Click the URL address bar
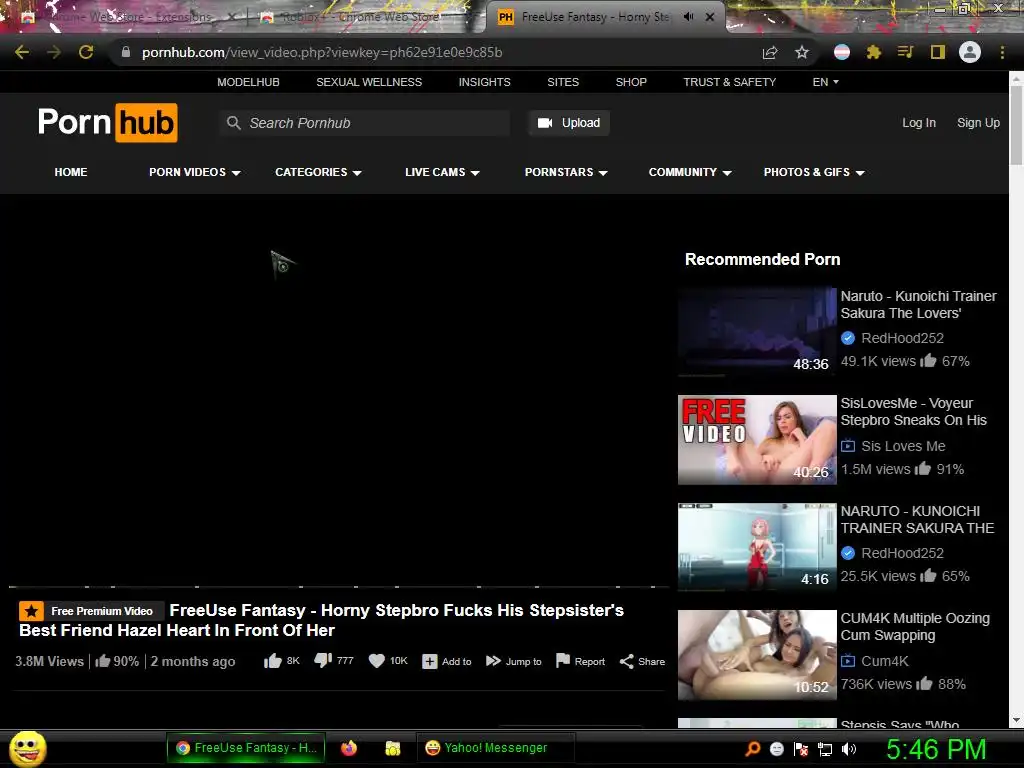 [438, 52]
